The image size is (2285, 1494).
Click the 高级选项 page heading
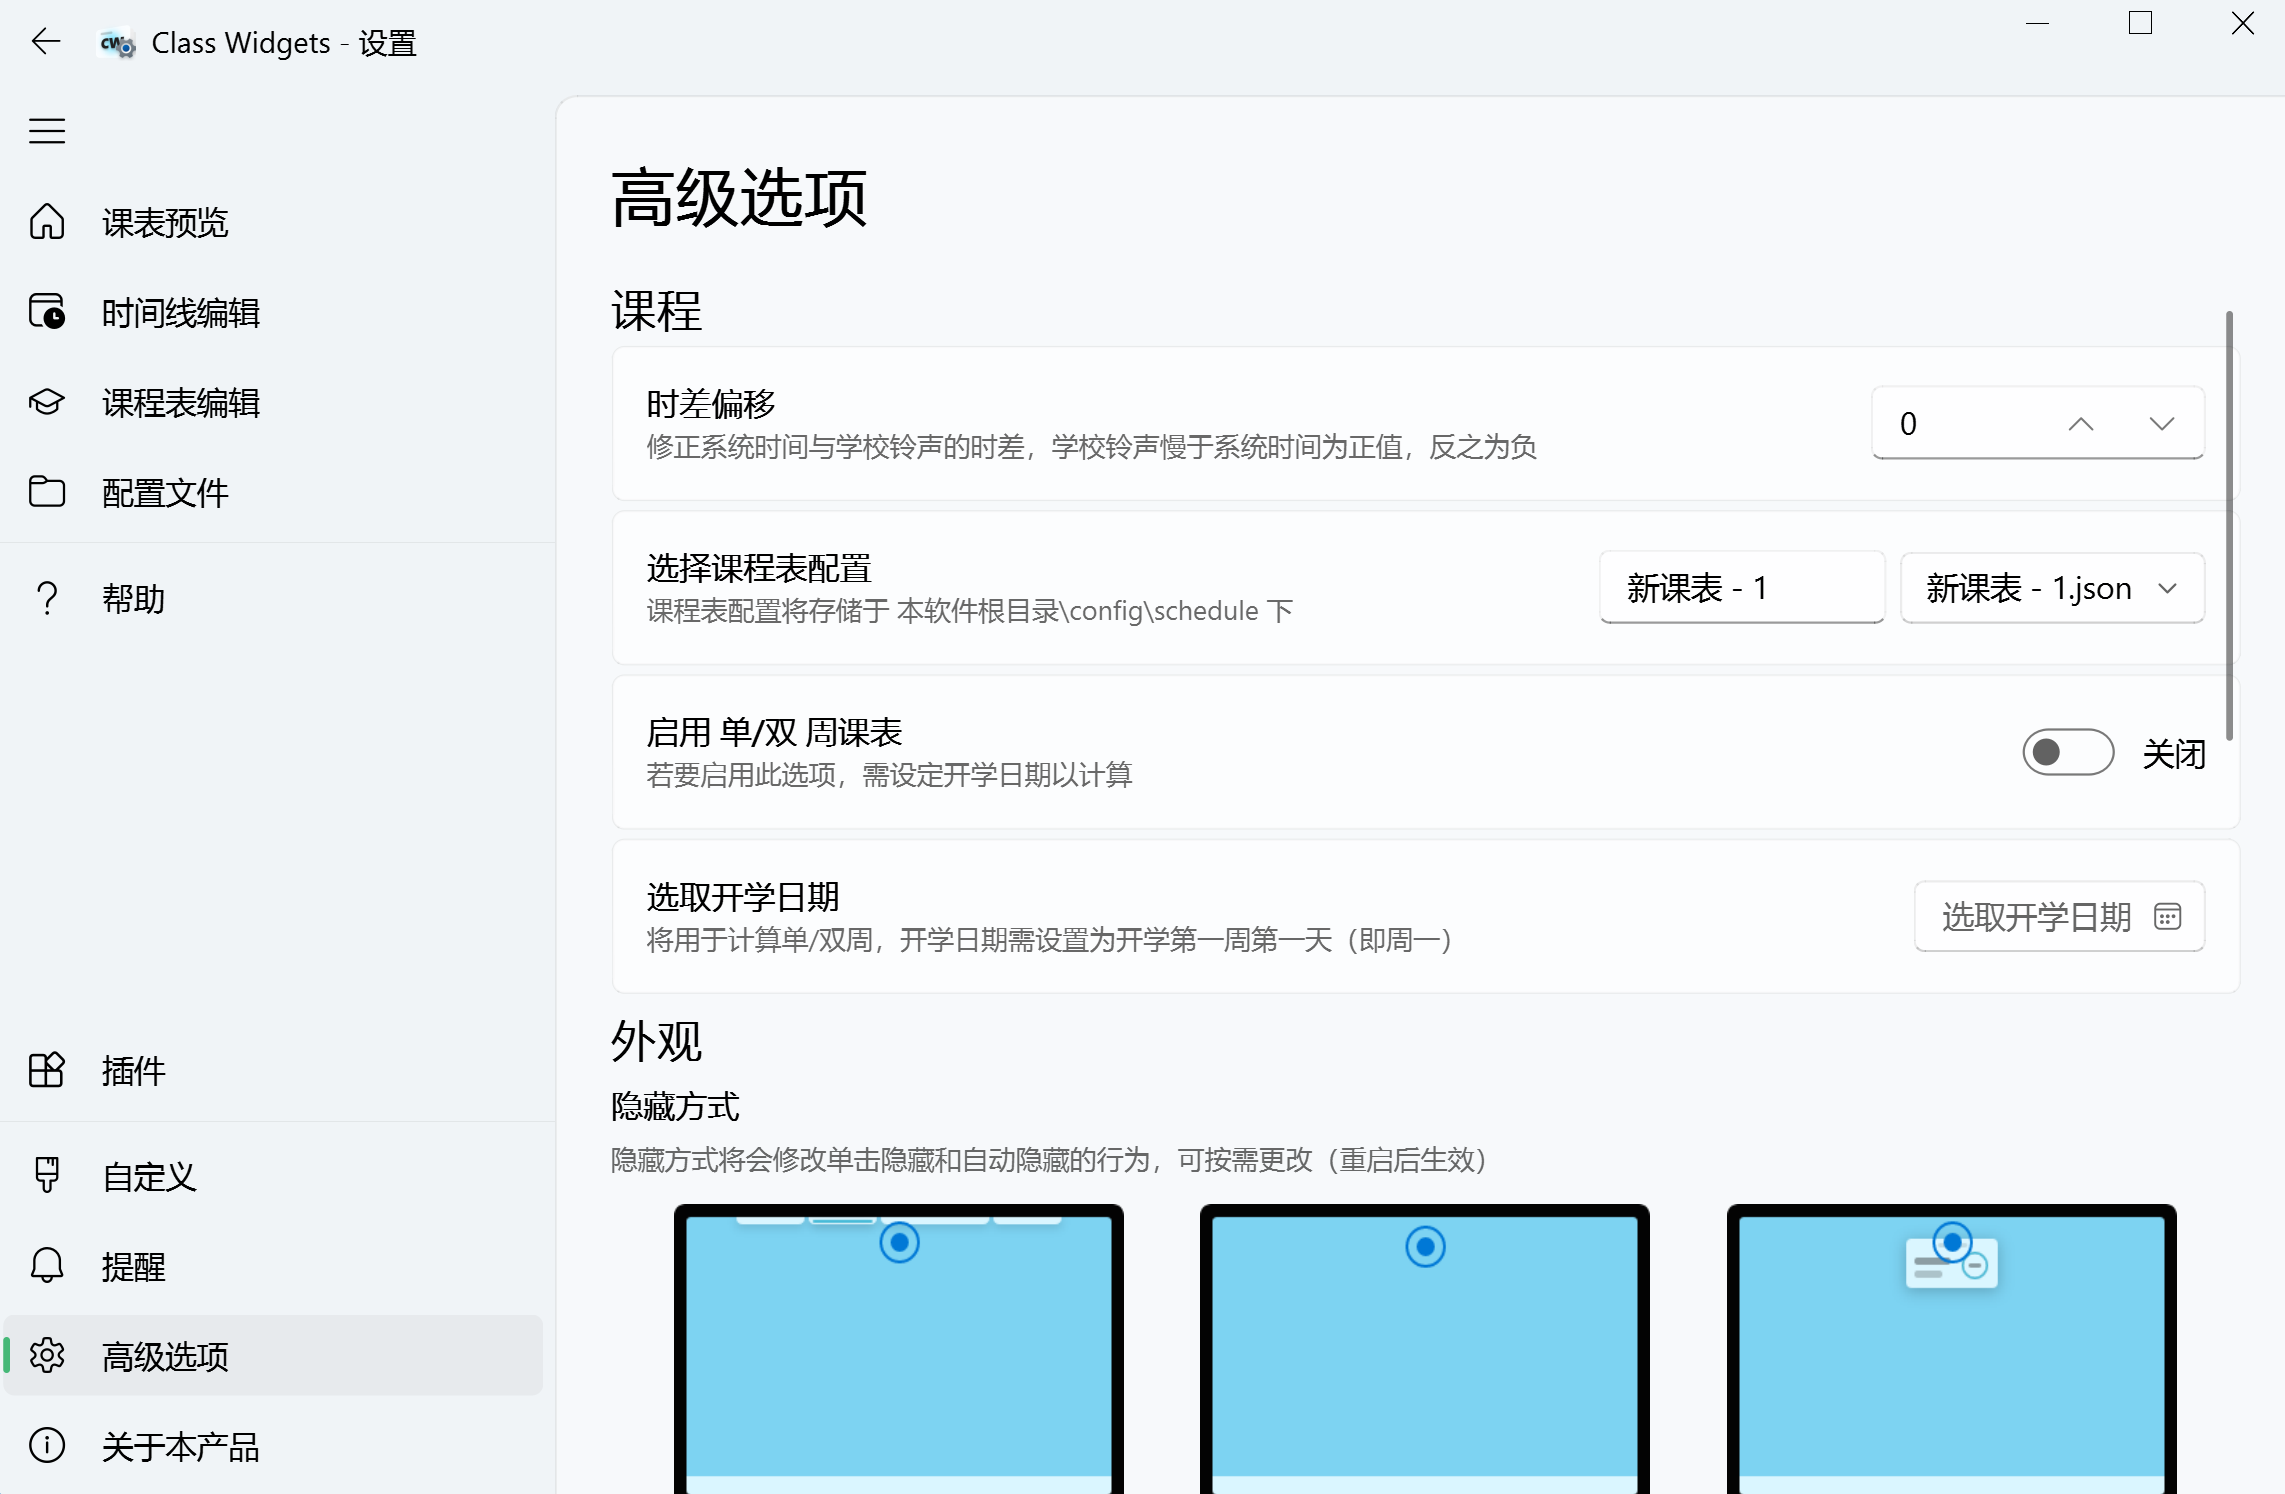tap(739, 197)
